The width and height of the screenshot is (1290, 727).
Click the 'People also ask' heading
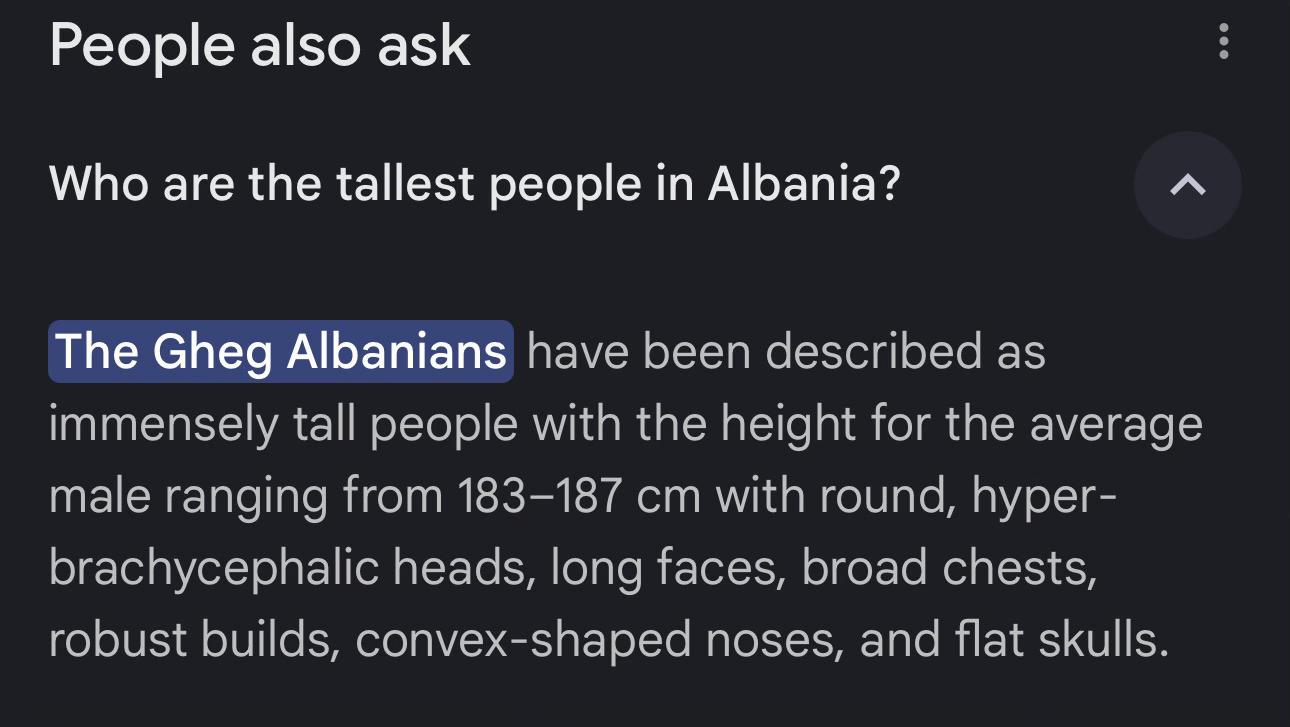260,46
